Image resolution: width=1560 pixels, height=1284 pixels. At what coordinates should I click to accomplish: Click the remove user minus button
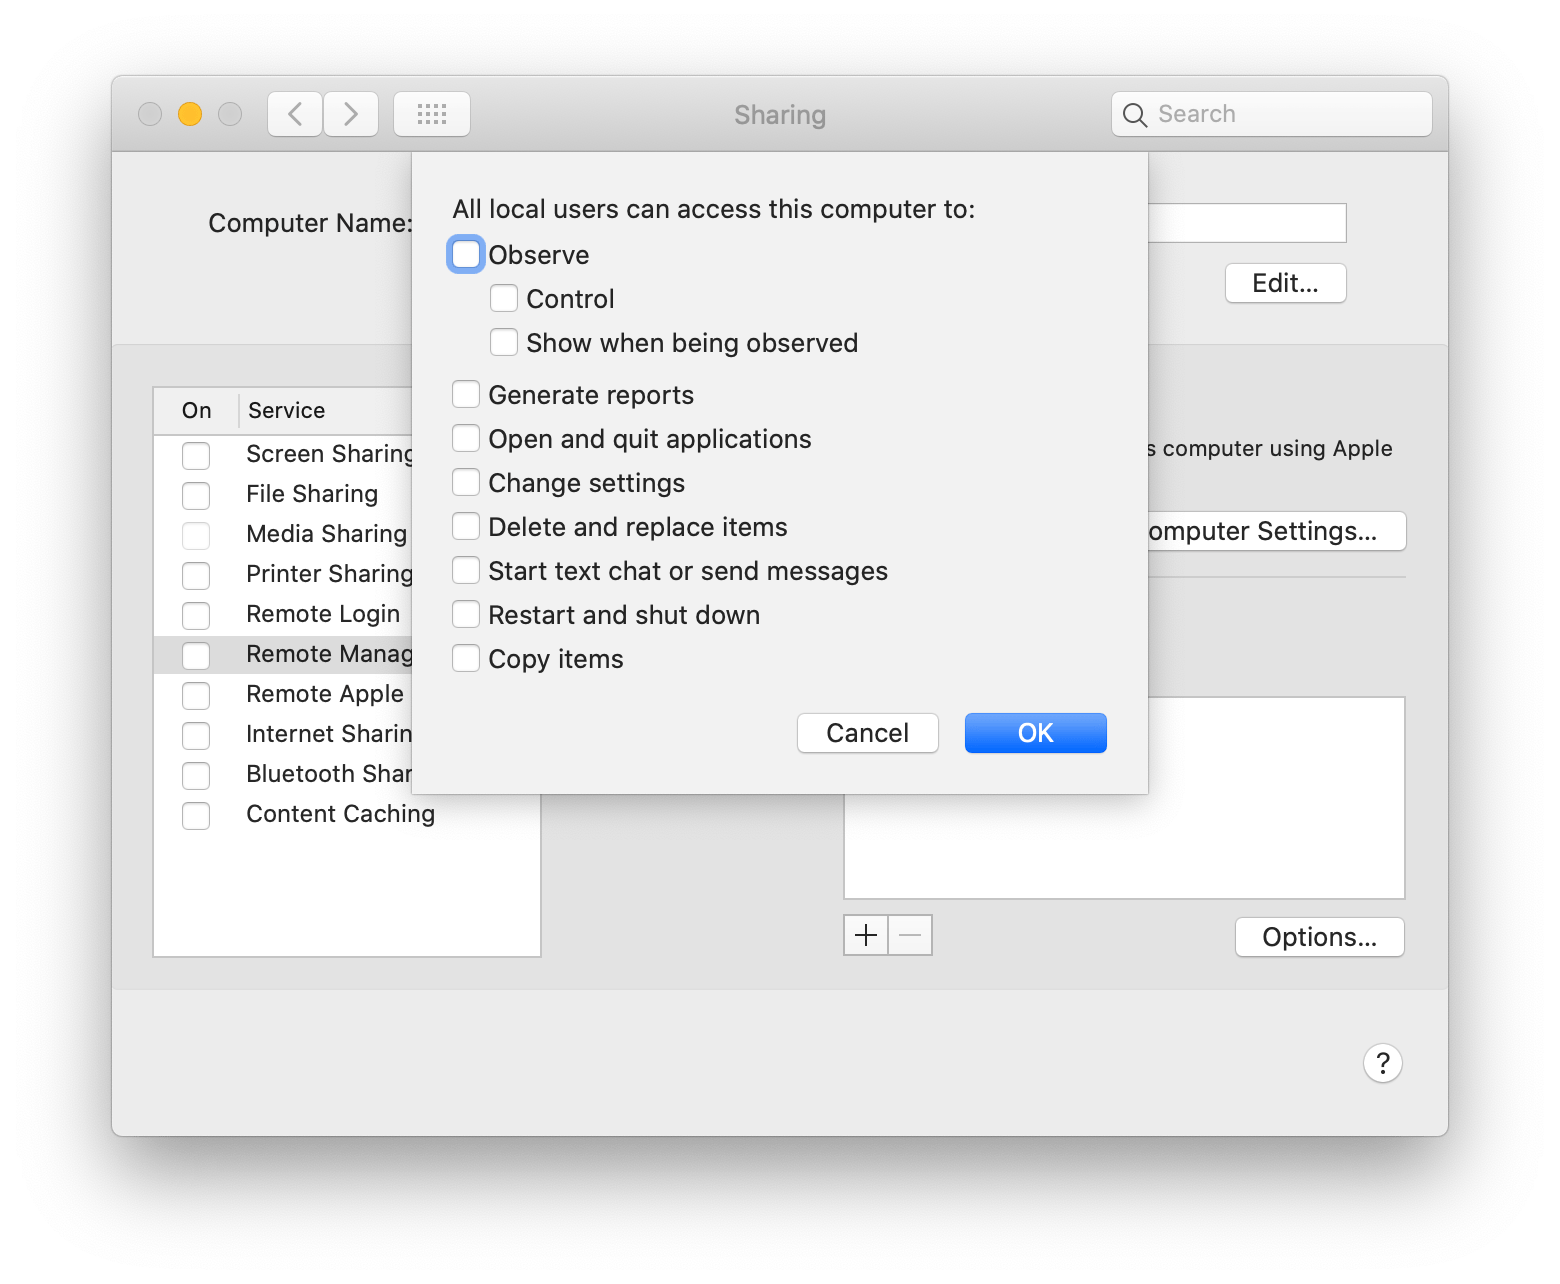(x=910, y=935)
